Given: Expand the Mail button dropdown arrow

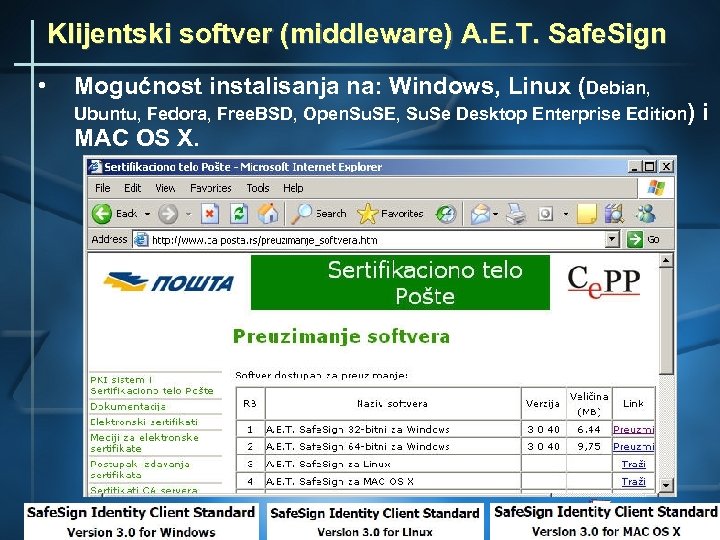Looking at the screenshot, I should [x=495, y=214].
